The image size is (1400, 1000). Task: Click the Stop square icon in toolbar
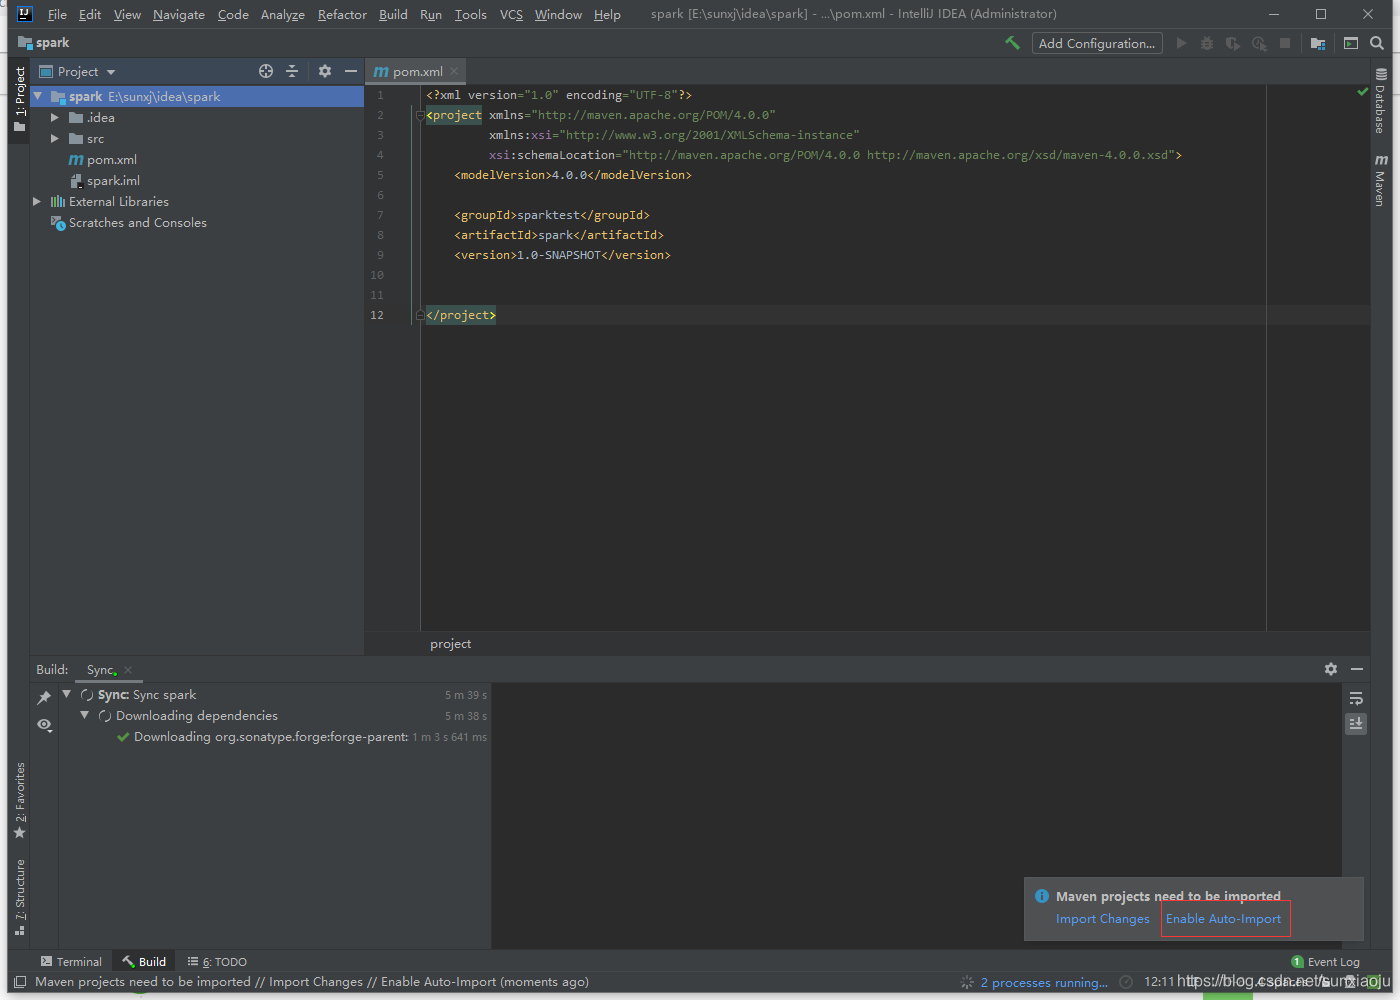click(1285, 43)
